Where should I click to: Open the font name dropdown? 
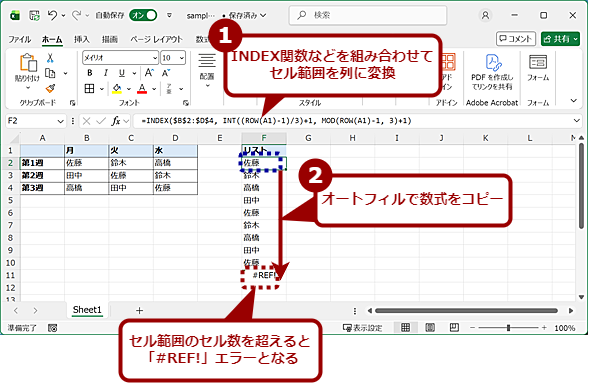tap(155, 58)
